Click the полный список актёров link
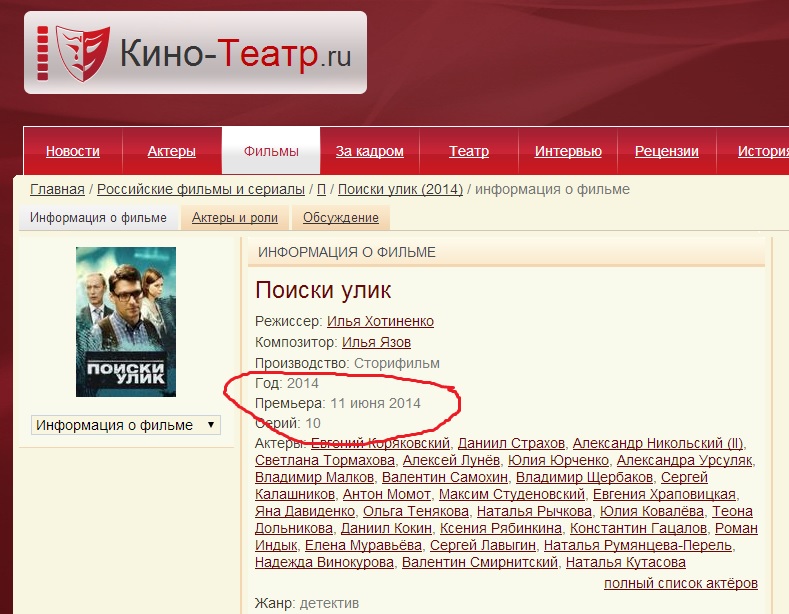Image resolution: width=789 pixels, height=614 pixels. point(681,583)
